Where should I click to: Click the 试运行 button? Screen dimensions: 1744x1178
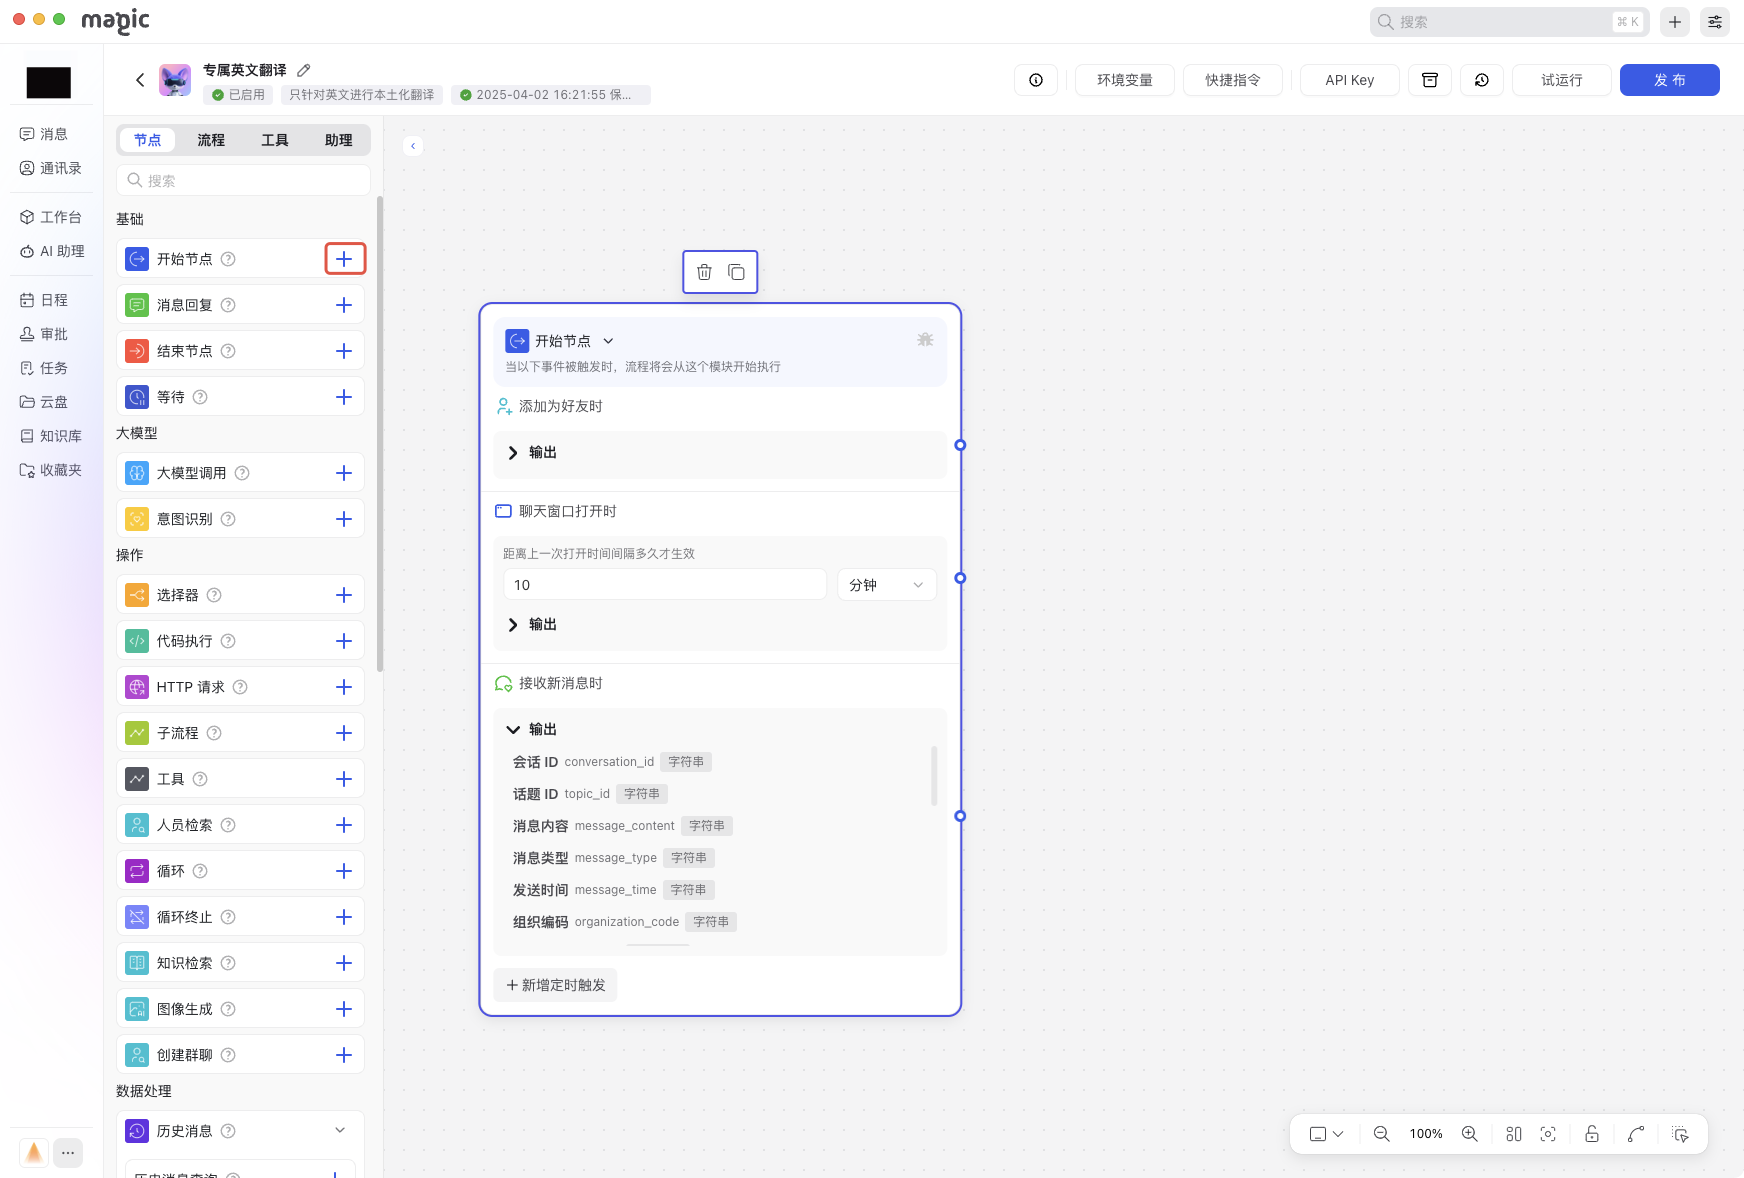pos(1561,80)
